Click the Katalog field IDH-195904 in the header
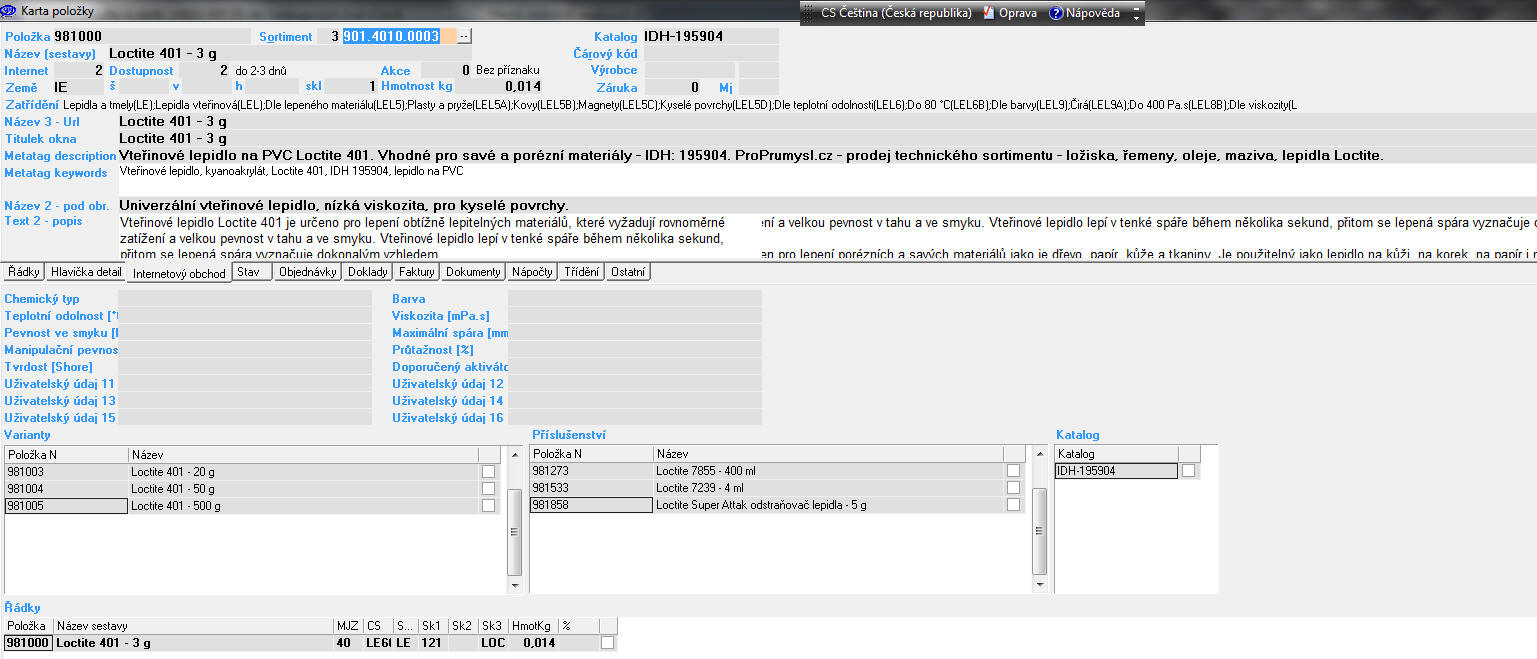 tap(710, 36)
